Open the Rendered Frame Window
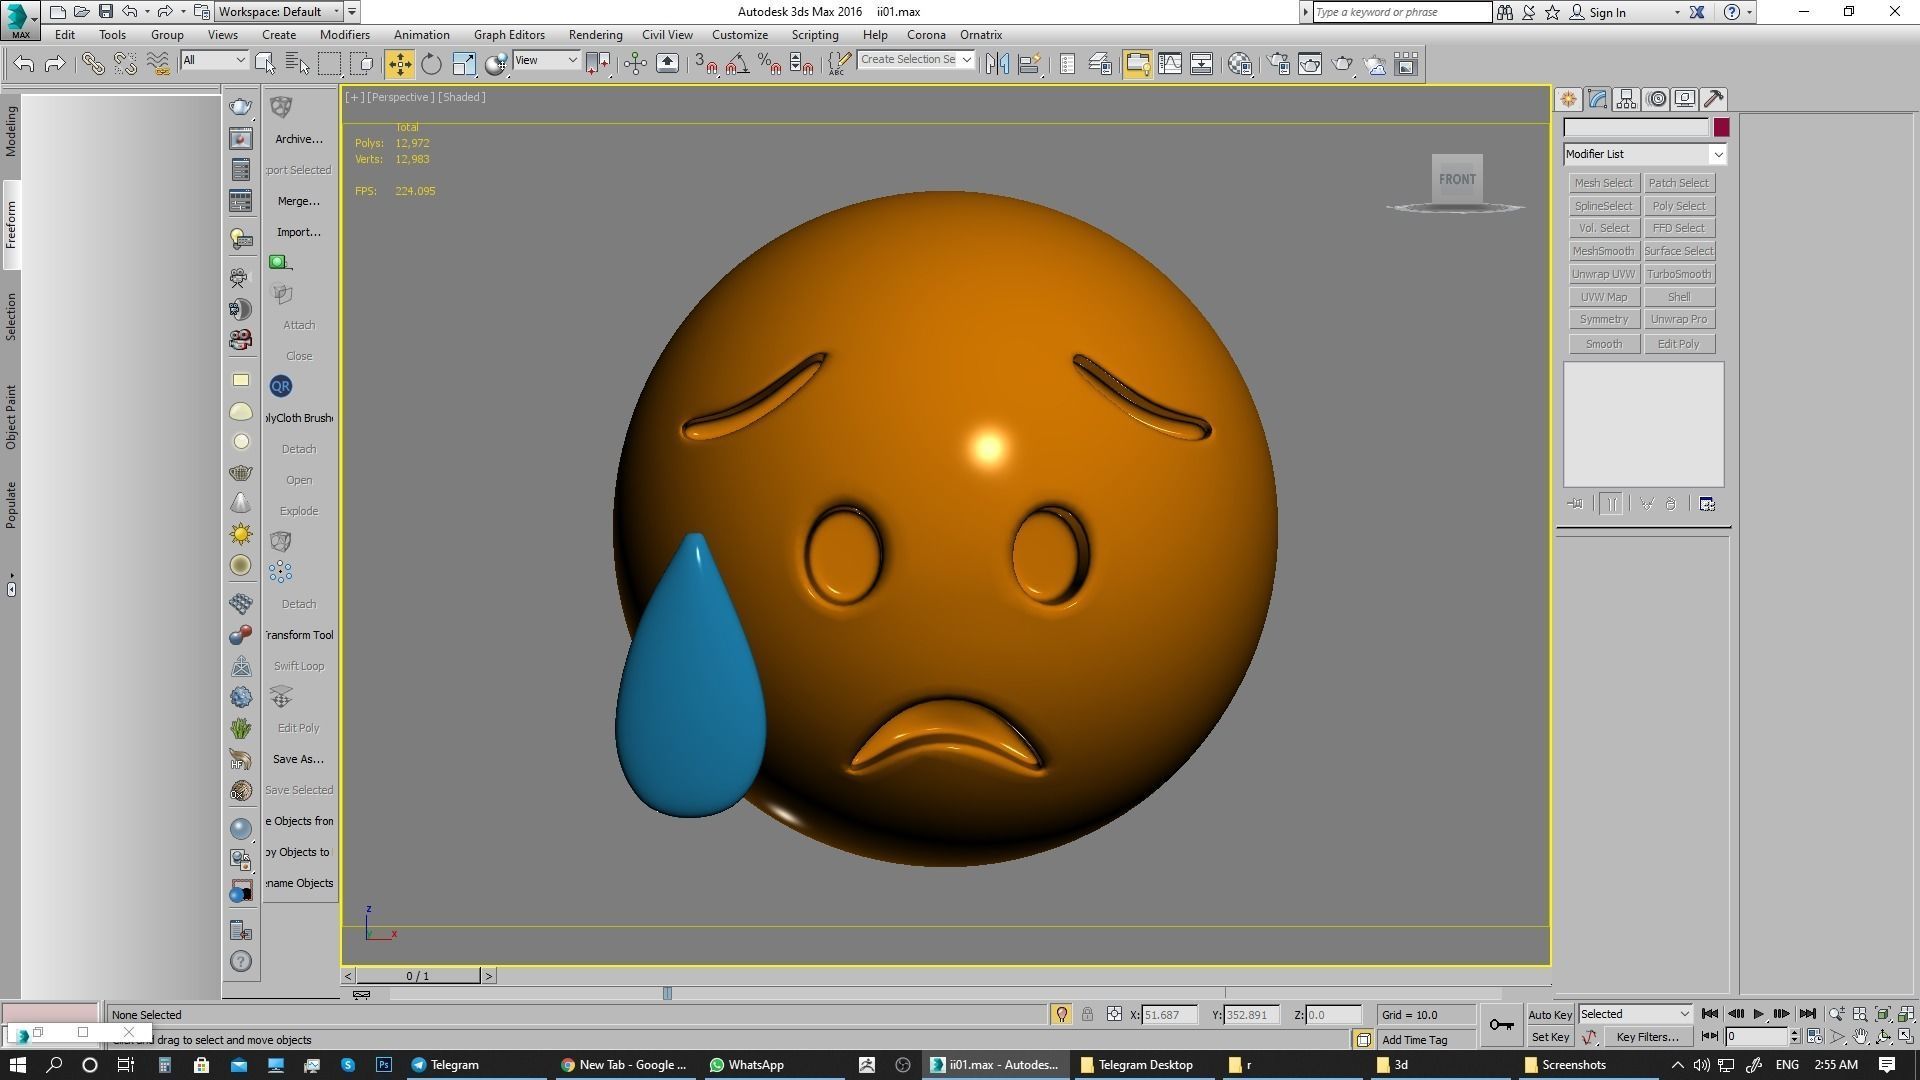 1310,64
